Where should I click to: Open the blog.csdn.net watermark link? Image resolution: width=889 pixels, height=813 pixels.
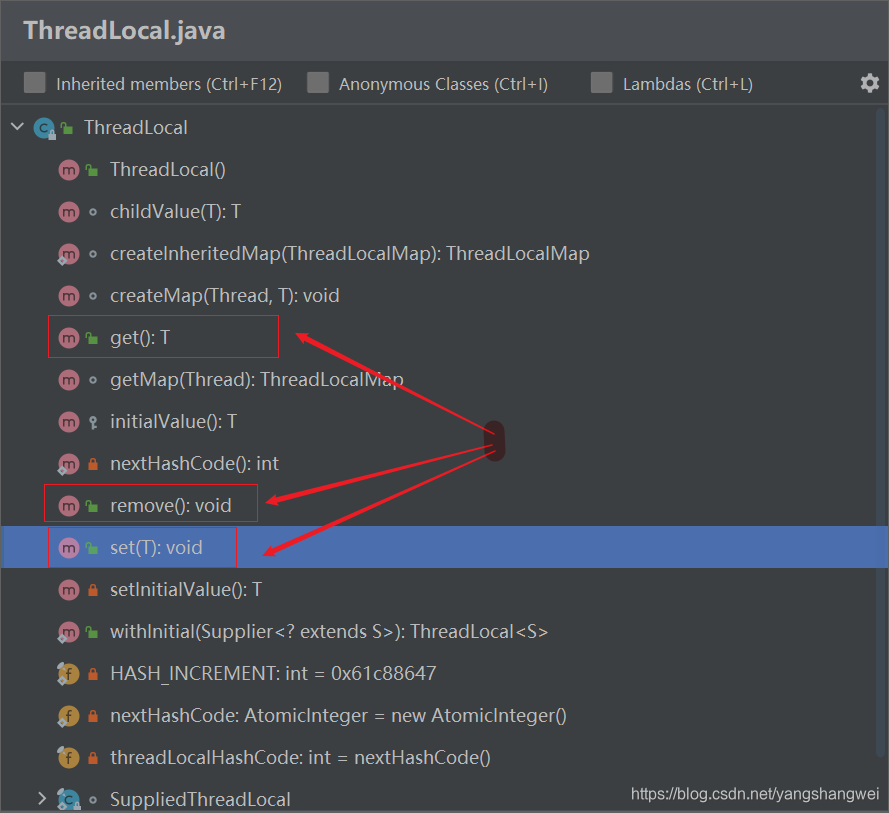[x=754, y=792]
